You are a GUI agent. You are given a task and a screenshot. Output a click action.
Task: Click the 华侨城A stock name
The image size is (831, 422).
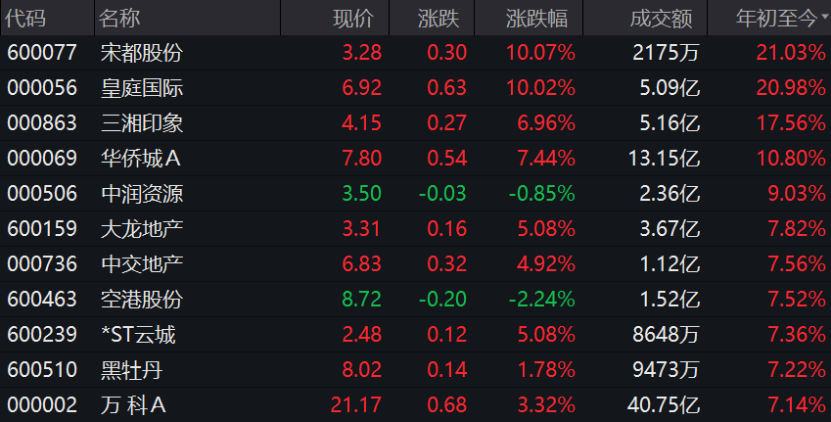(141, 158)
